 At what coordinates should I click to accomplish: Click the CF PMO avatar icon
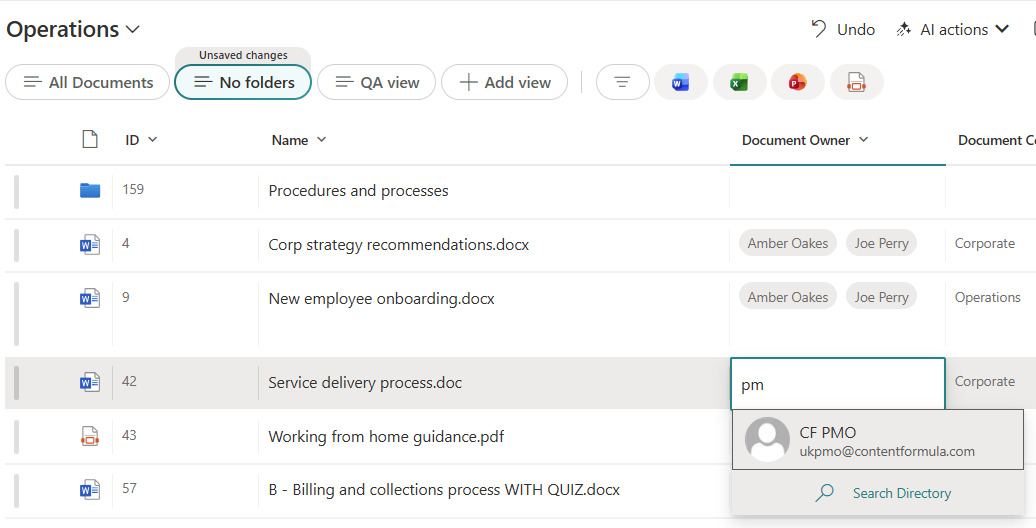(x=767, y=439)
